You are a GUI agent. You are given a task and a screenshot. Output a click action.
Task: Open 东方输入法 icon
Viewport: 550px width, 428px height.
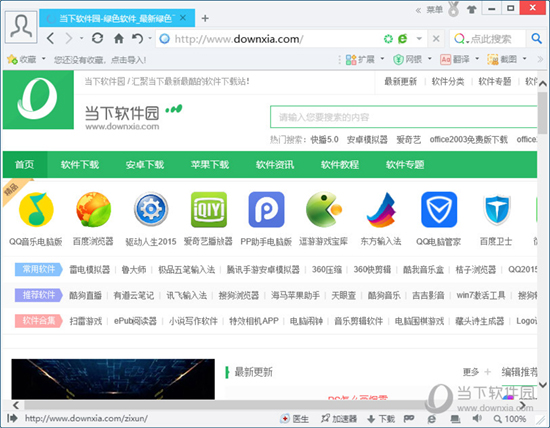coord(381,210)
